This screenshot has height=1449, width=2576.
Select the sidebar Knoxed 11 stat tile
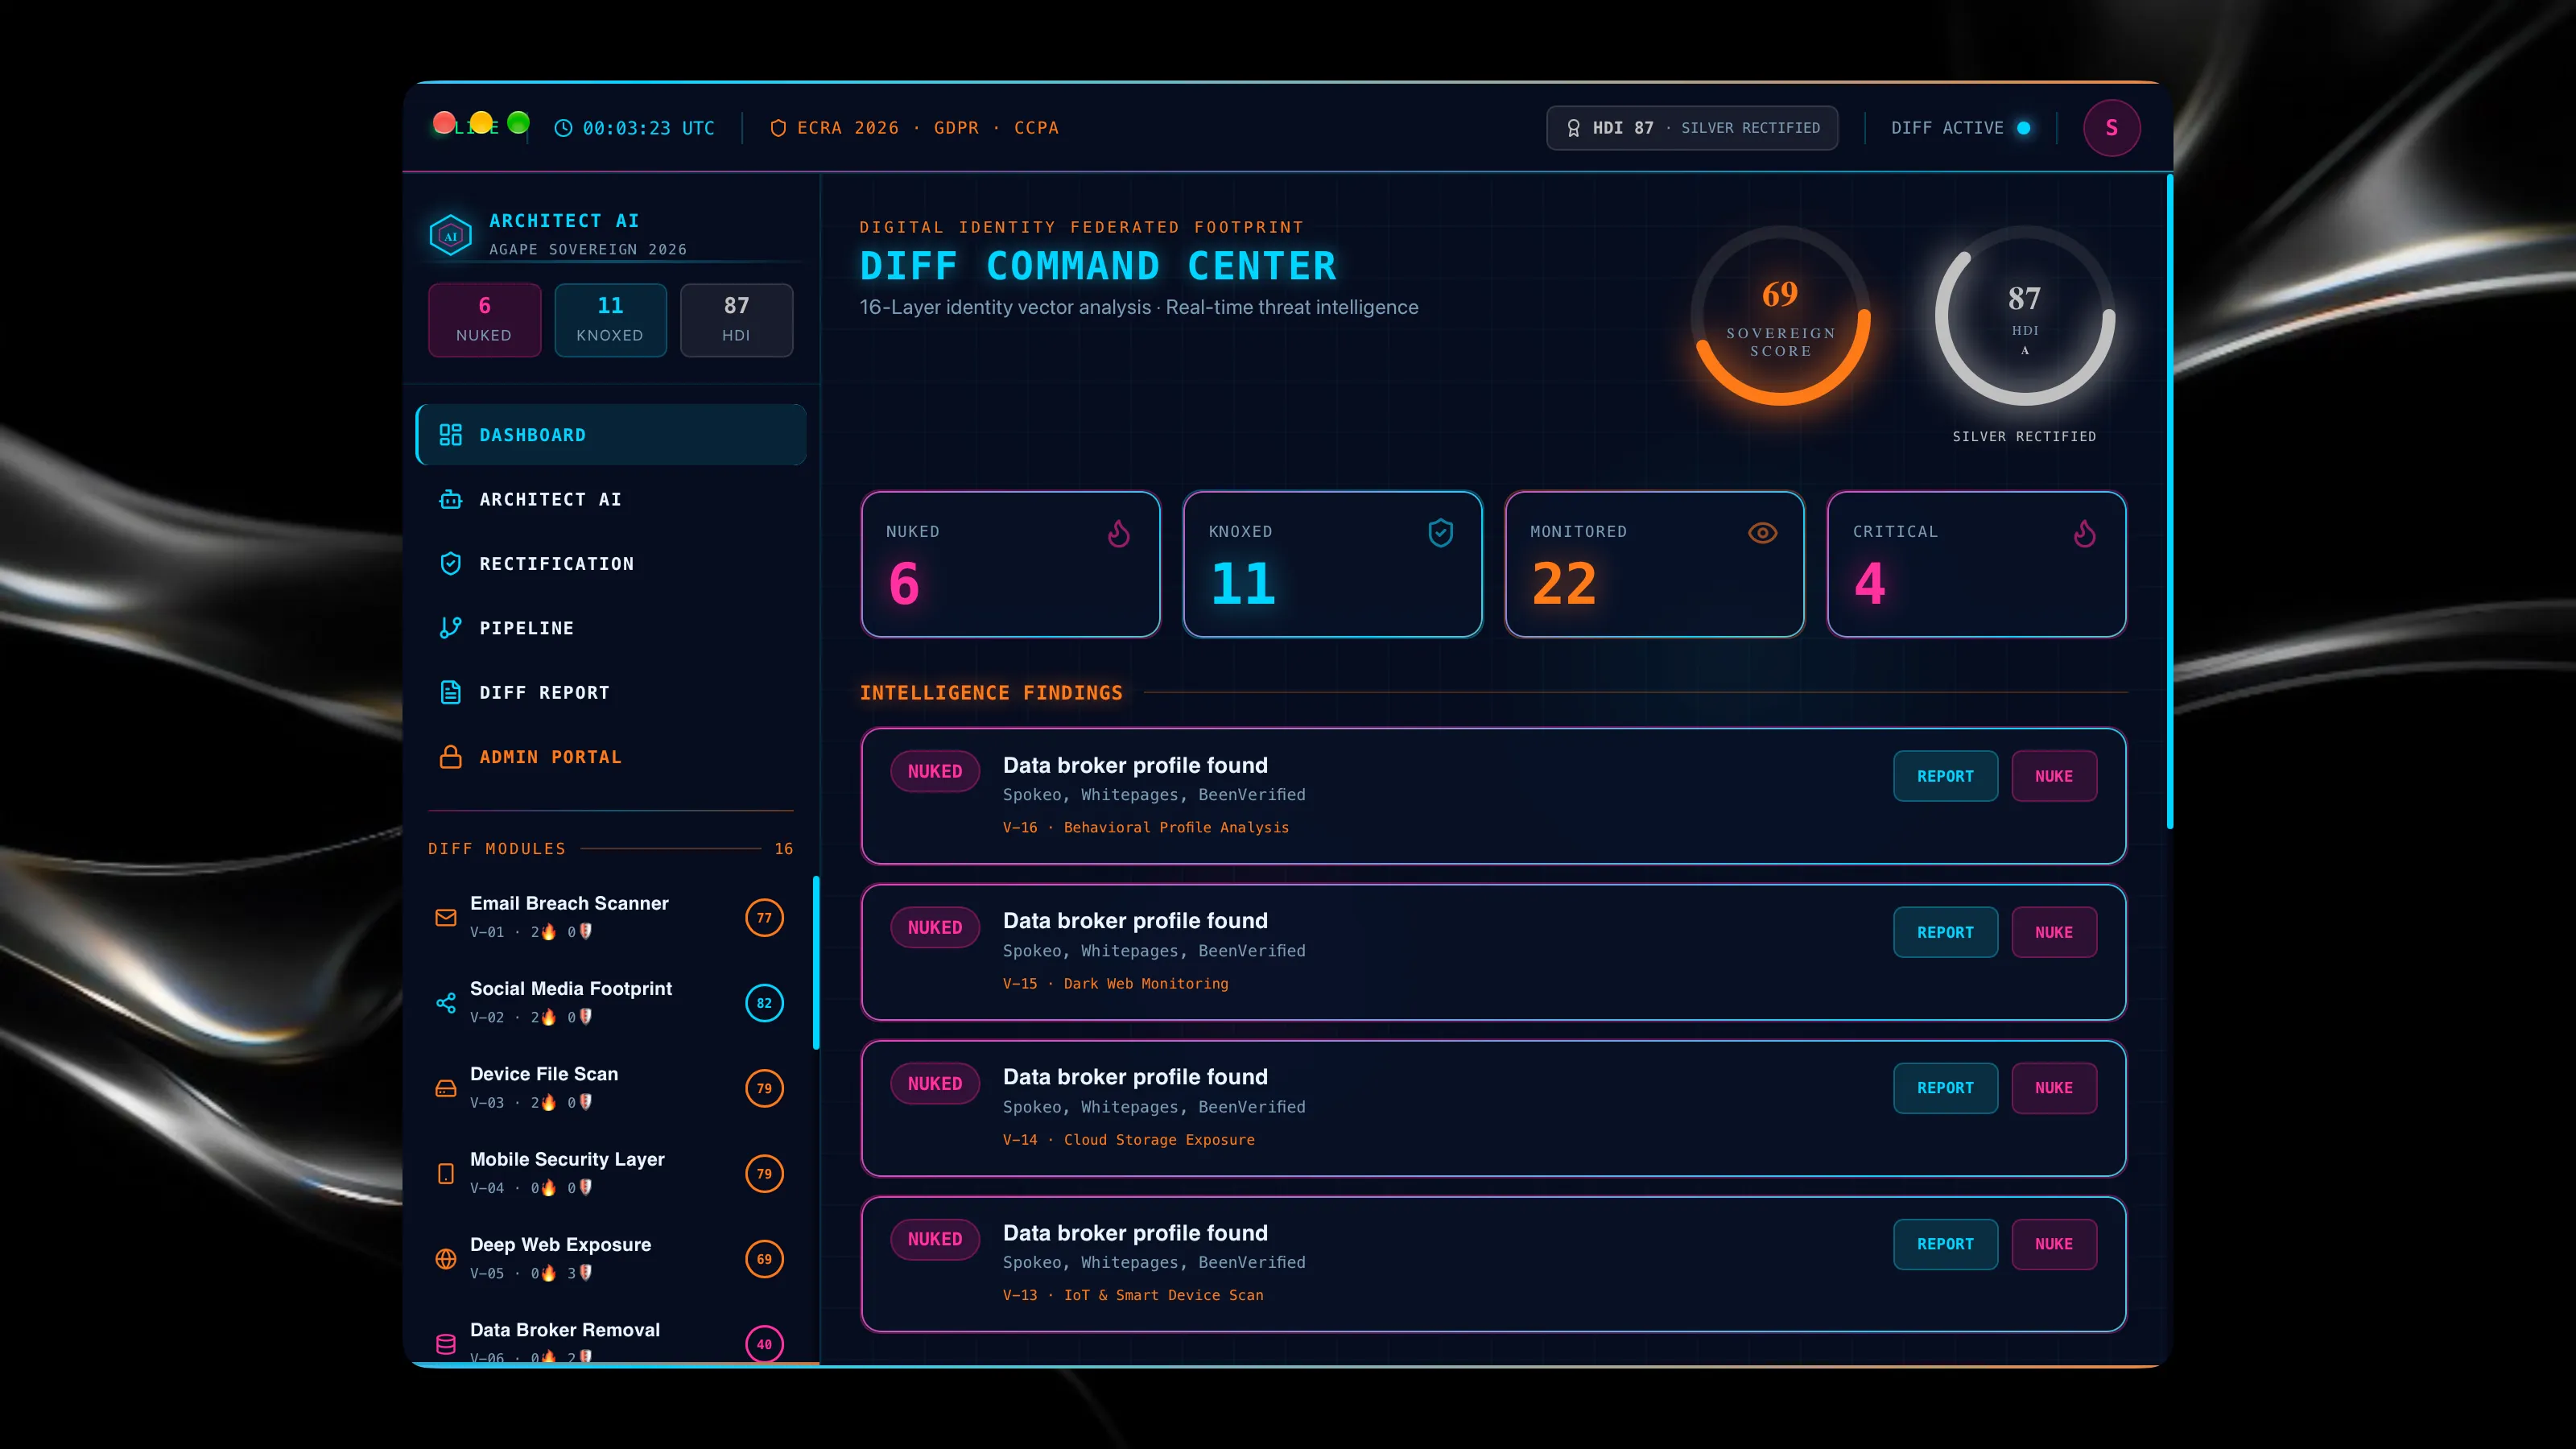click(611, 320)
